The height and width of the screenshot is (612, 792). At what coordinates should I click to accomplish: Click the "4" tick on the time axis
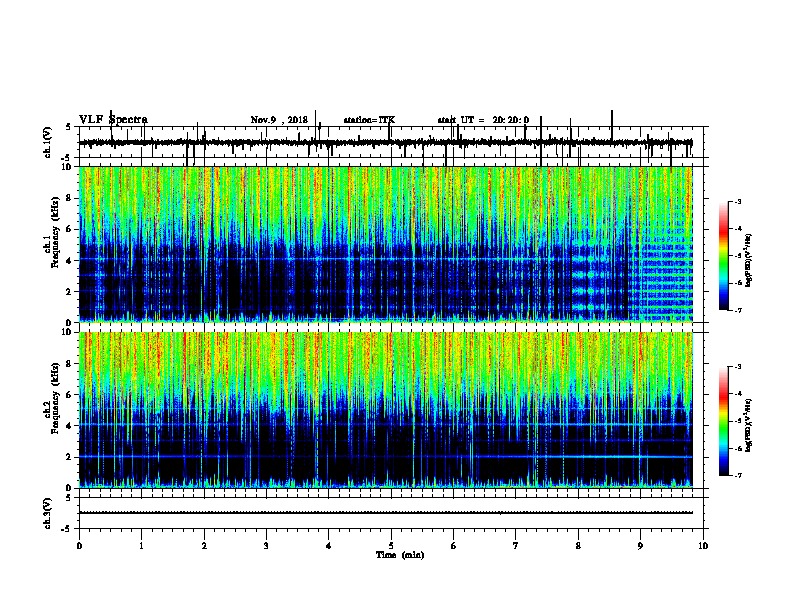328,546
